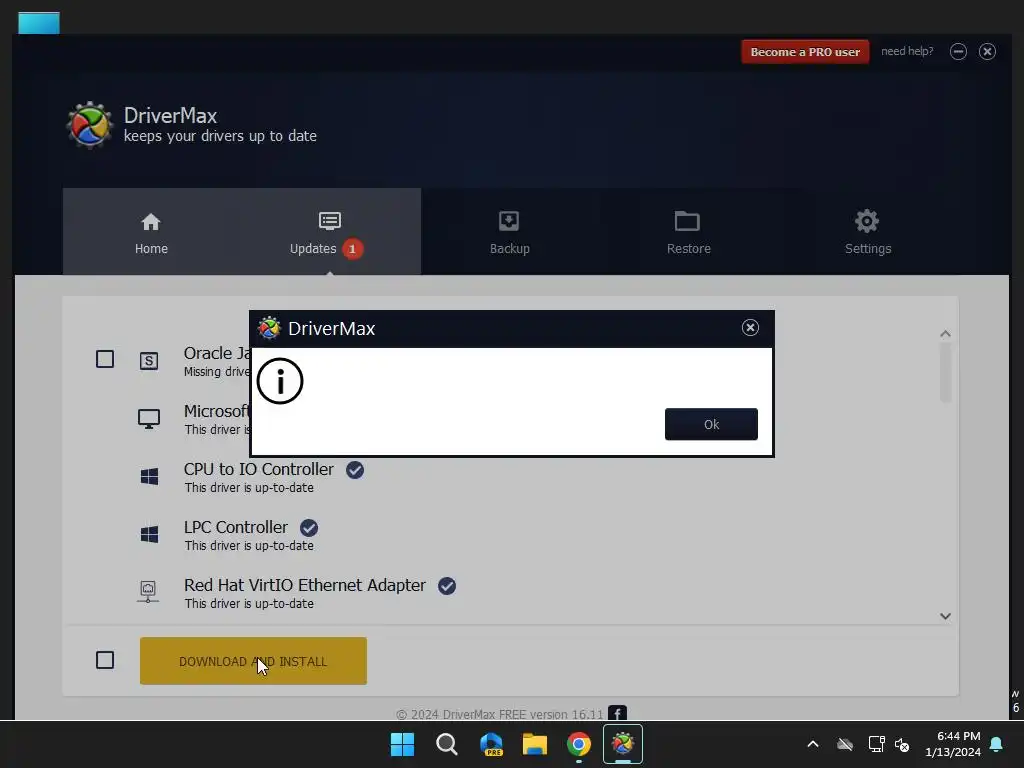Open the Facebook icon in footer
The height and width of the screenshot is (768, 1024).
click(617, 713)
